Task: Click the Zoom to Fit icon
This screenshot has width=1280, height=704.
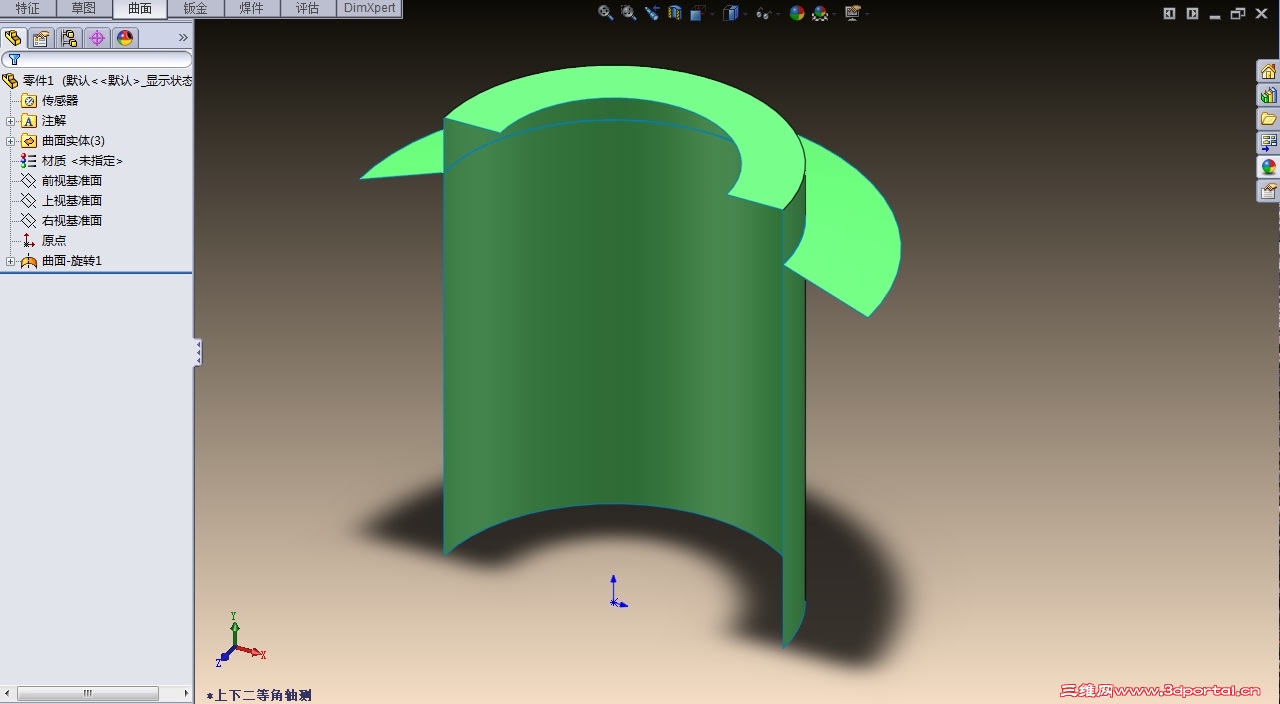Action: pyautogui.click(x=605, y=13)
